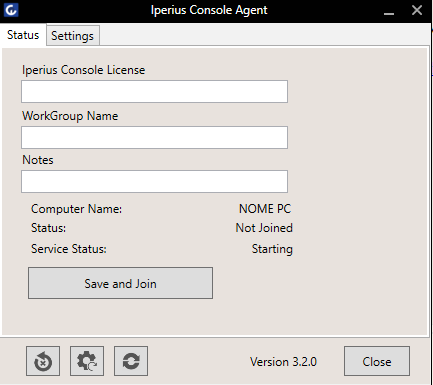Click into the Notes text box

[154, 182]
